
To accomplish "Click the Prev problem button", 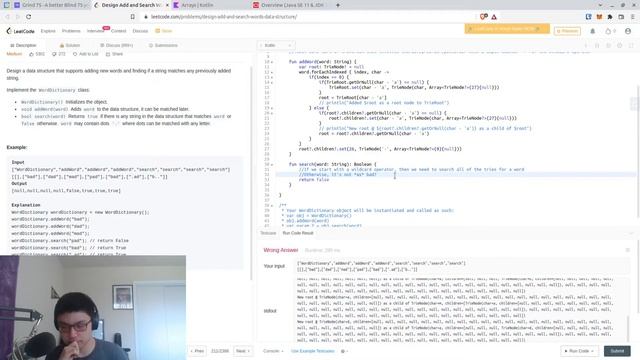I will pos(197,351).
